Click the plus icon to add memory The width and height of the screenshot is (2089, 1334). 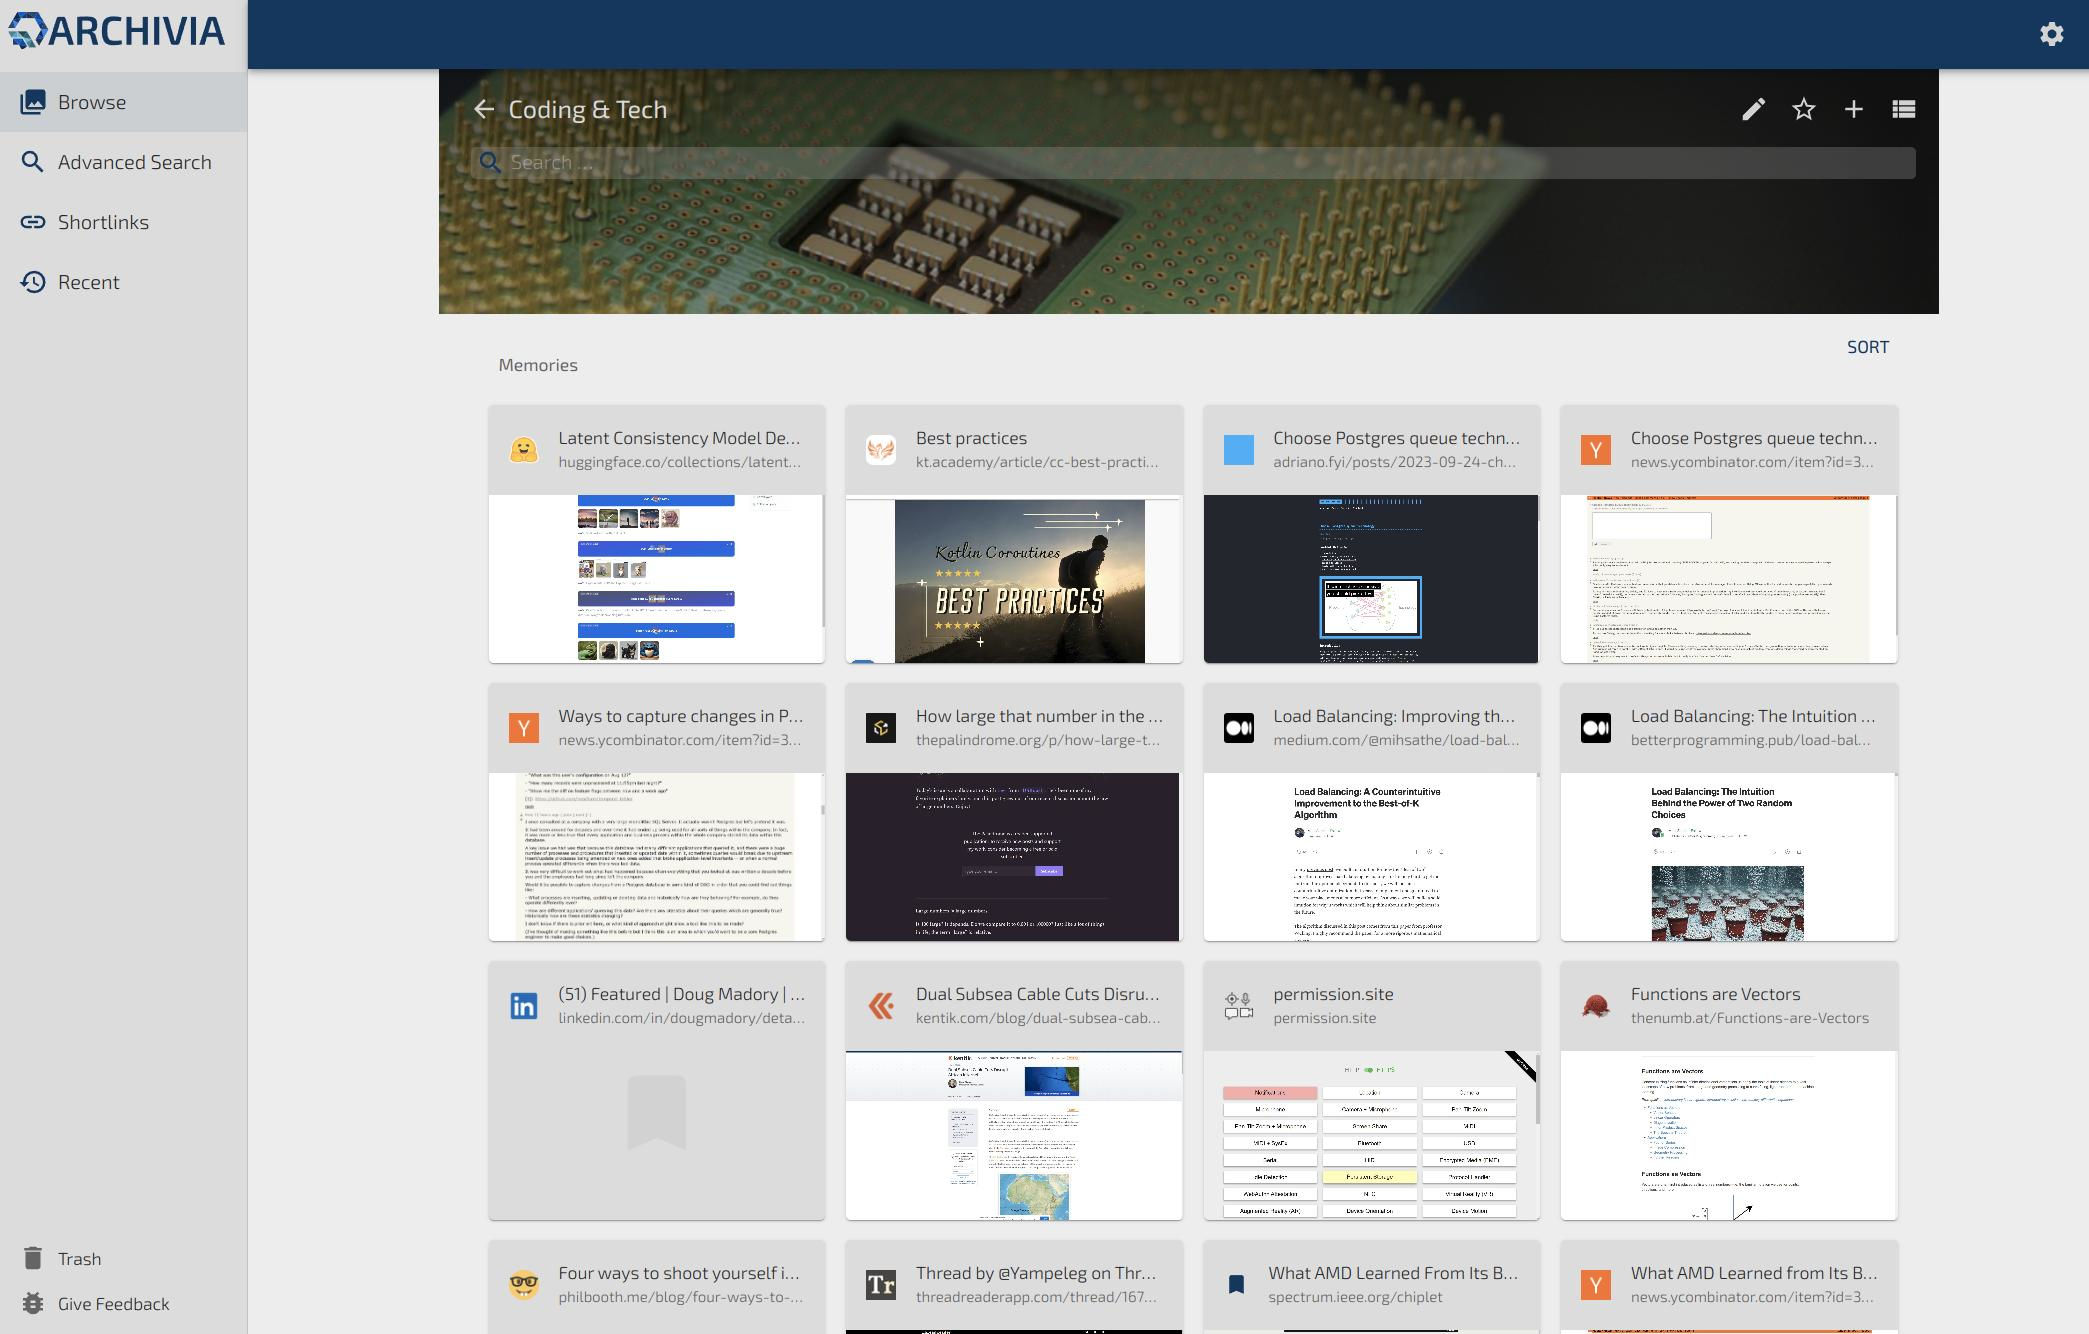pos(1853,109)
